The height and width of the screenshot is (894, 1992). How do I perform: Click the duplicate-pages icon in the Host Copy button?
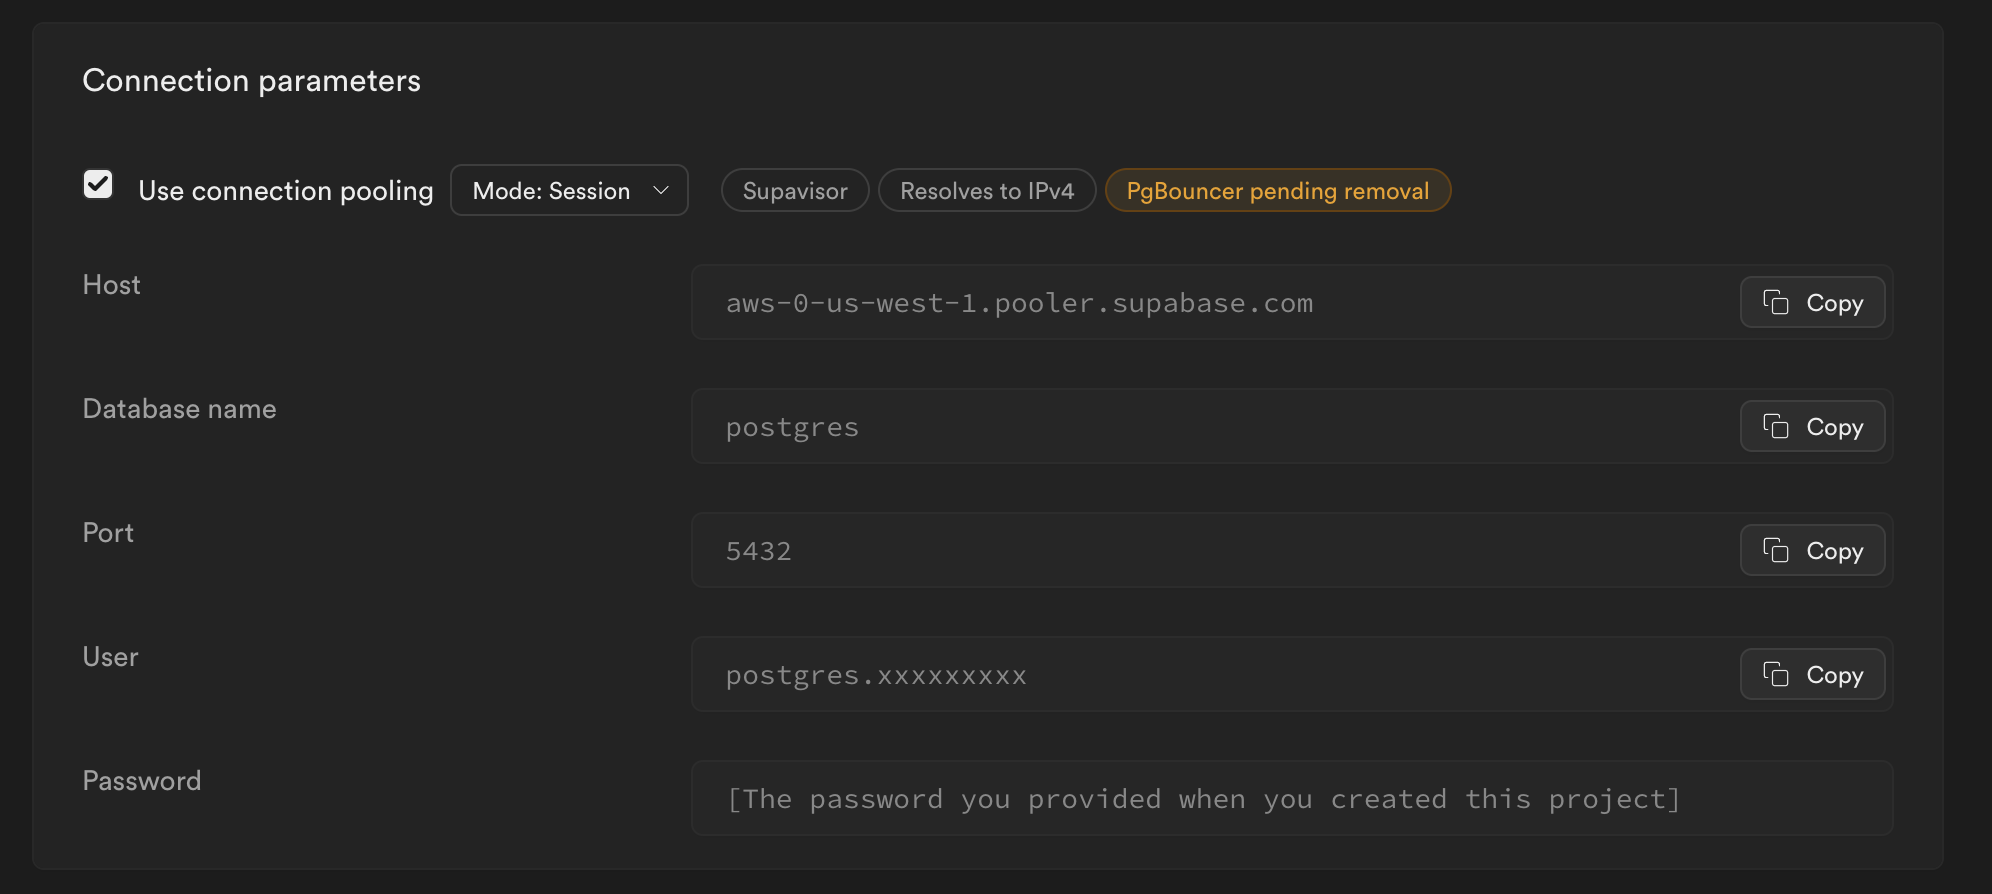(1777, 302)
